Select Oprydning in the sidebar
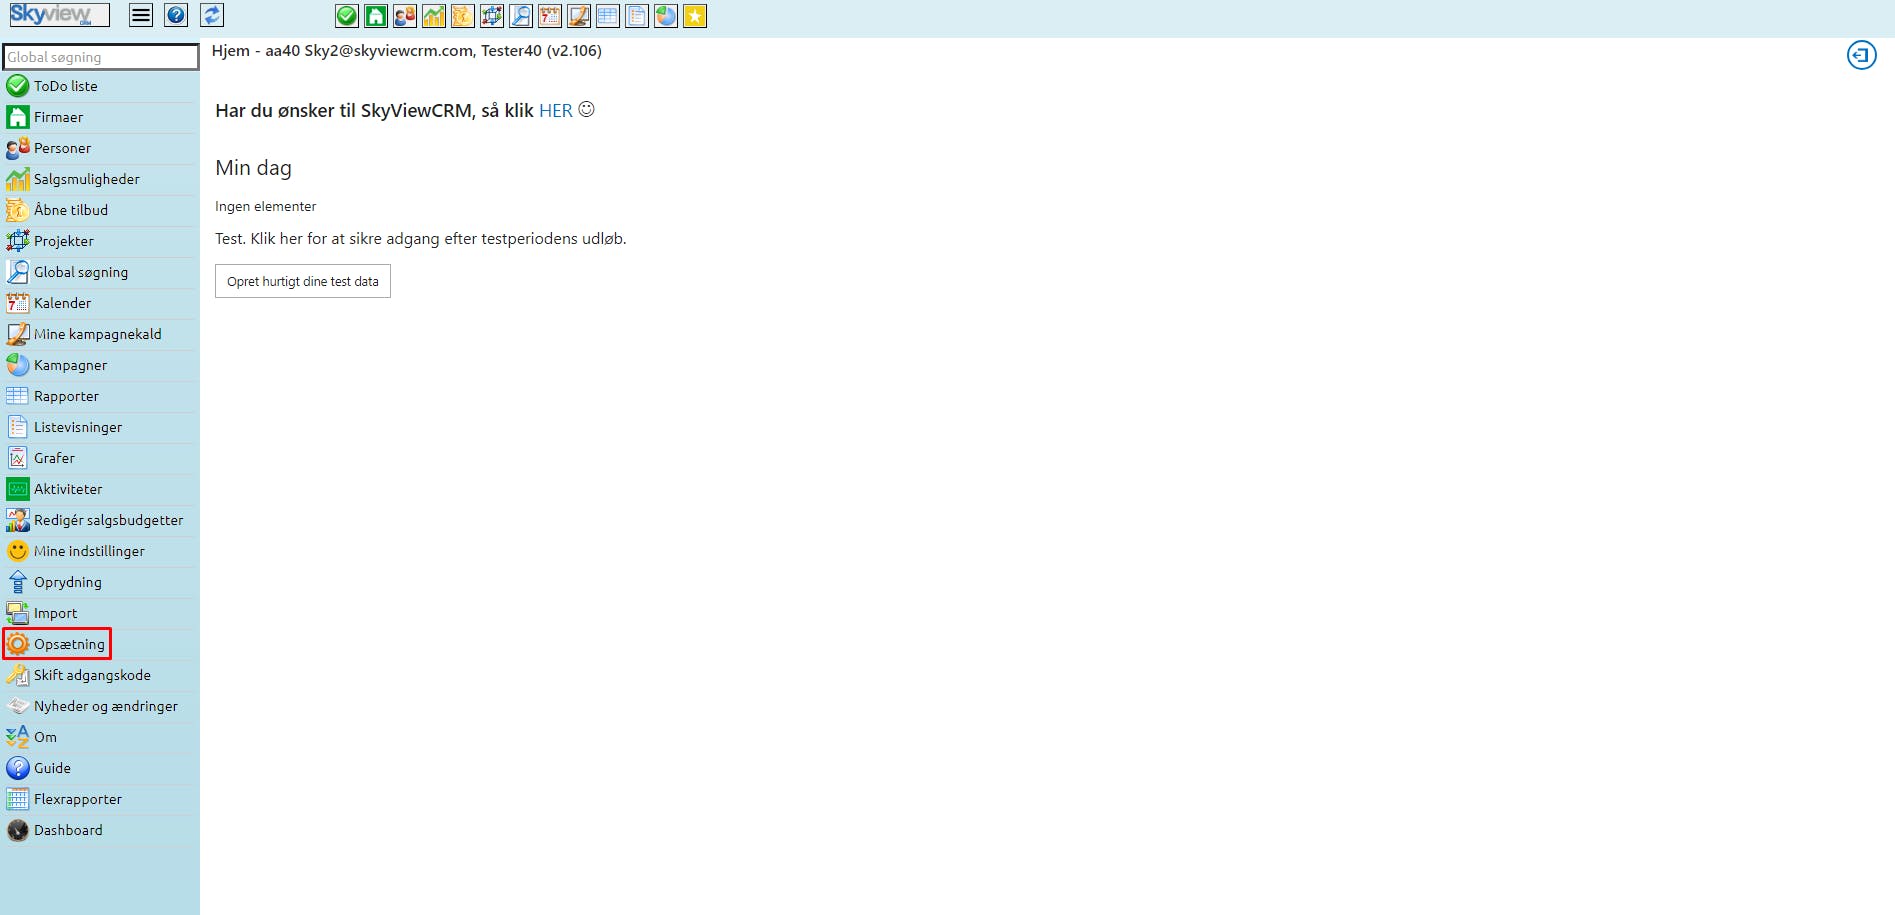 [100, 582]
